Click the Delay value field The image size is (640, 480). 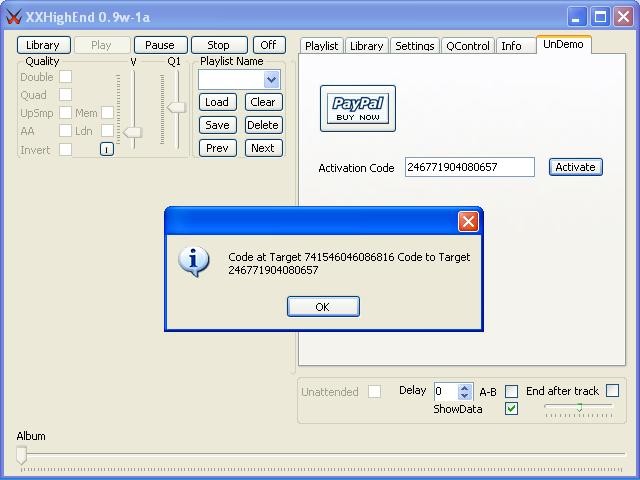coord(446,391)
